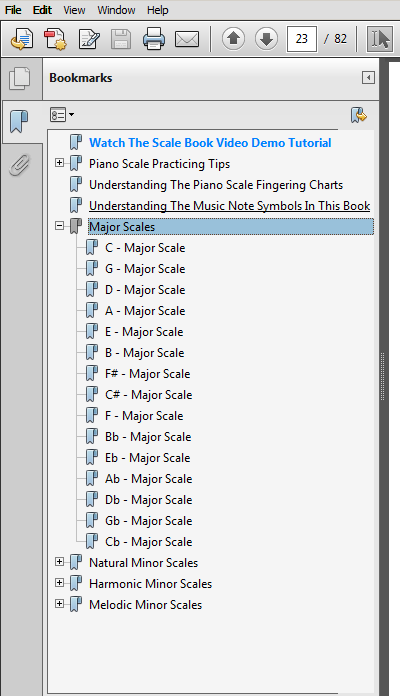Open the Page Thumbnails panel icon
Image resolution: width=400 pixels, height=696 pixels.
point(20,79)
